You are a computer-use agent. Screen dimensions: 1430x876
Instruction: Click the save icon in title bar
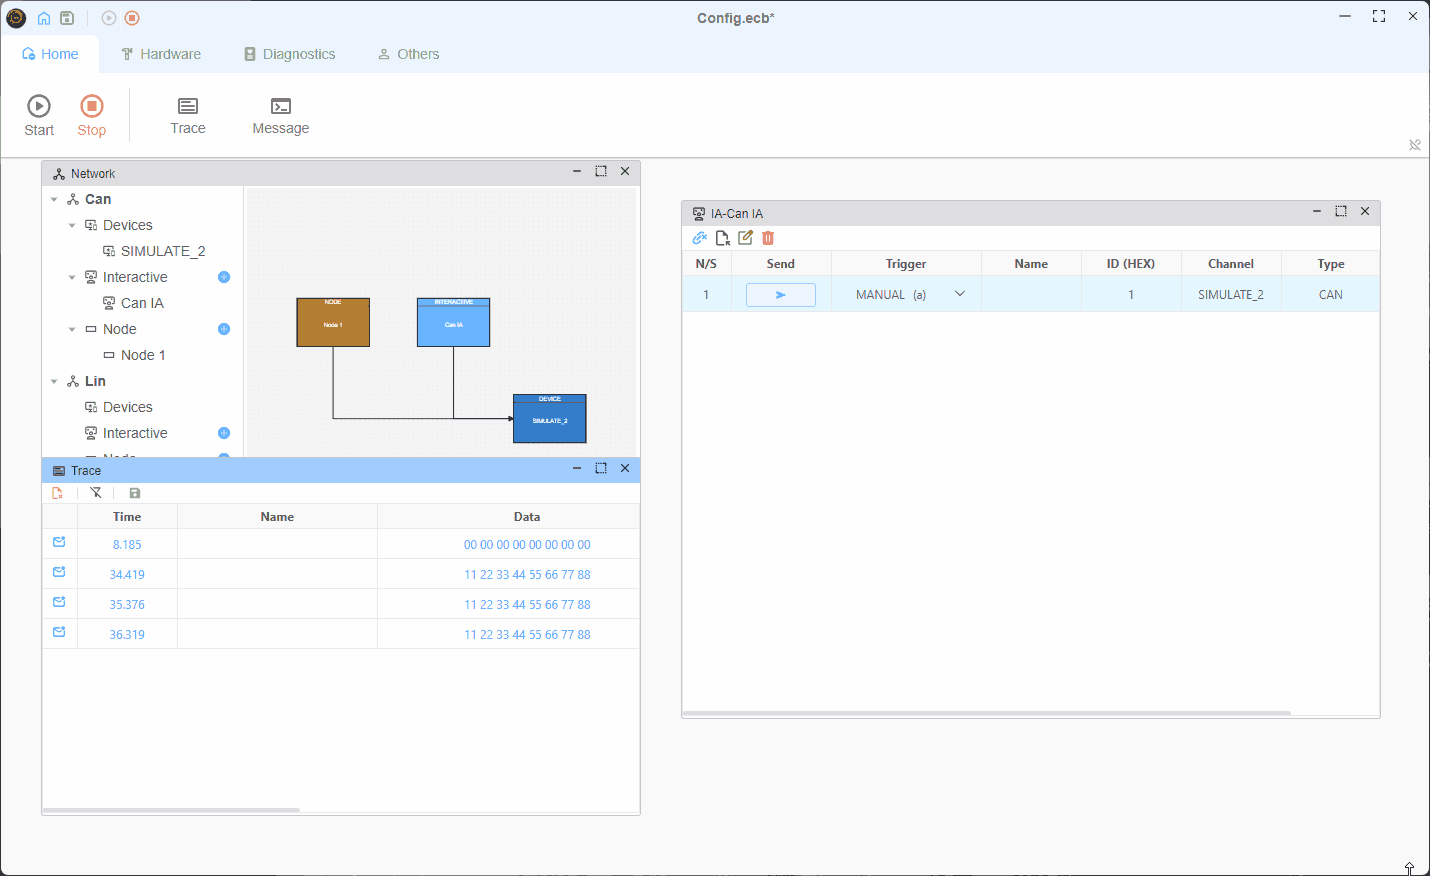point(67,18)
